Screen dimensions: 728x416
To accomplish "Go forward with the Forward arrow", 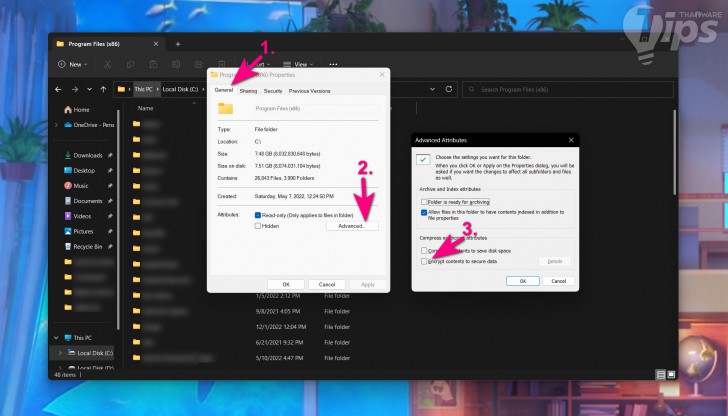I will (74, 89).
